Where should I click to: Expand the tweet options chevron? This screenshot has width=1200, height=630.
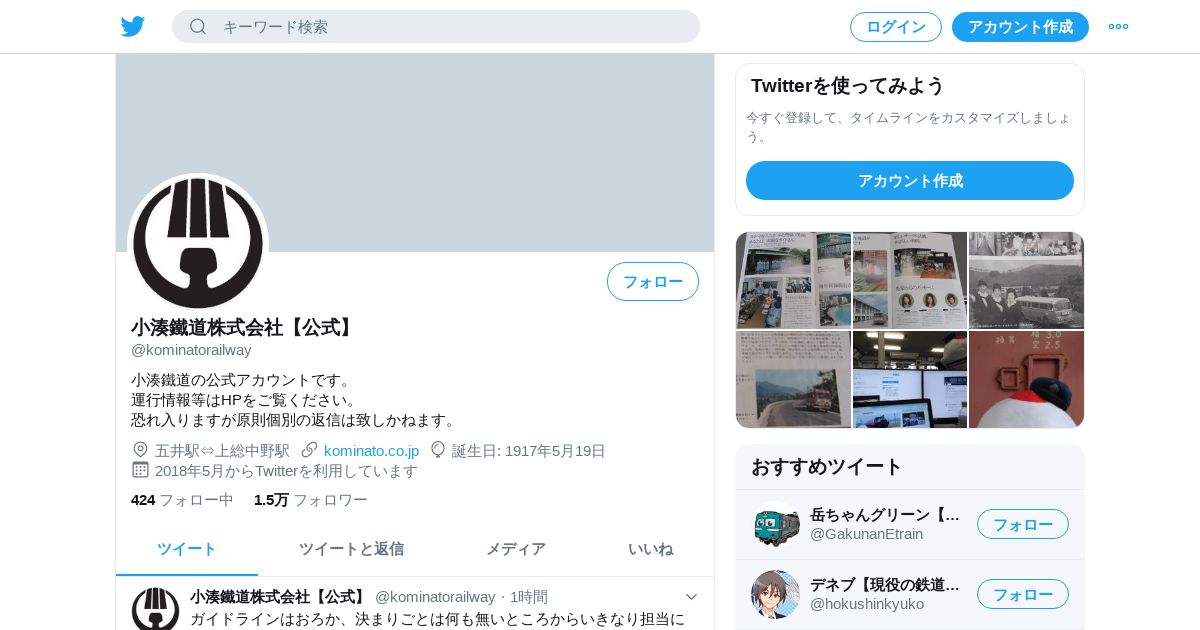[x=691, y=597]
